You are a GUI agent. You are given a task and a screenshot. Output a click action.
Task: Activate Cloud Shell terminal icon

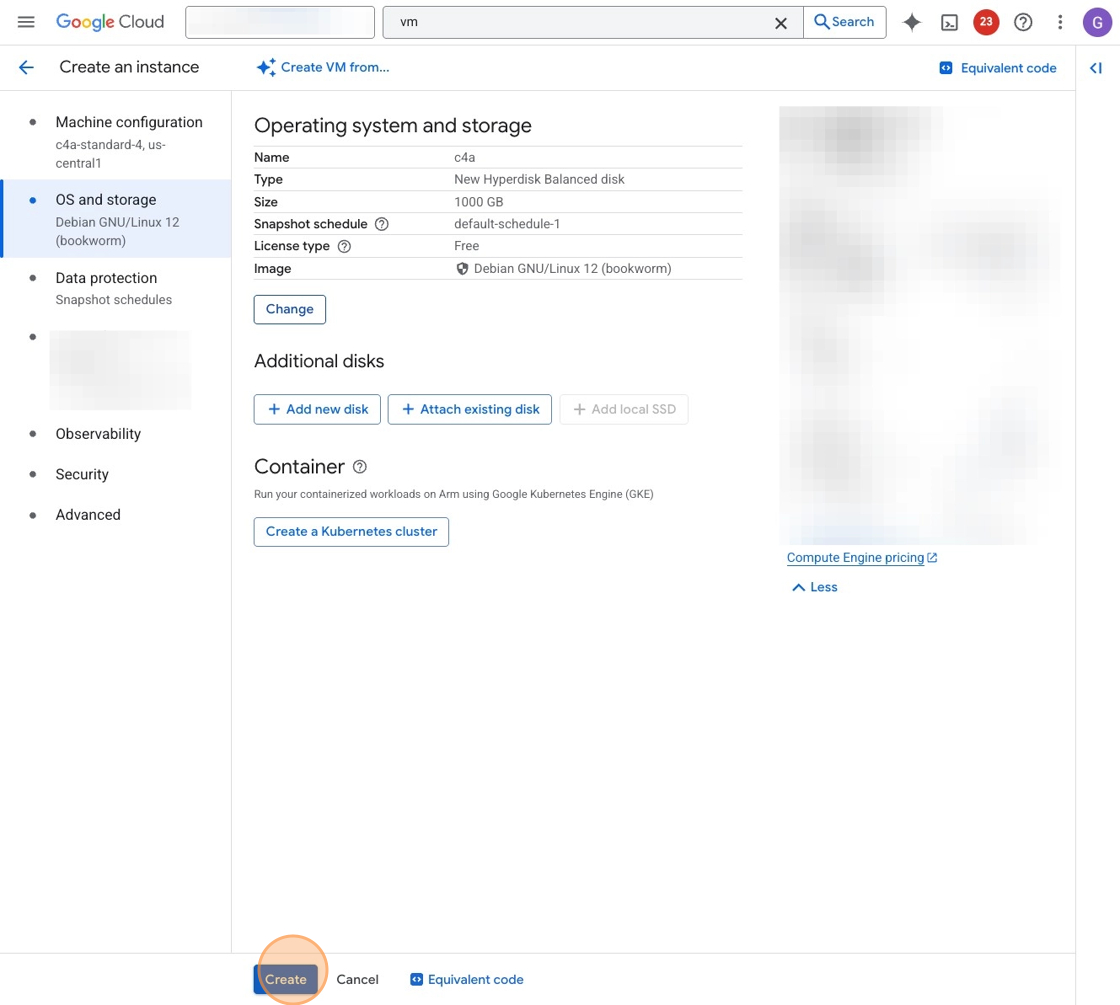pyautogui.click(x=949, y=23)
